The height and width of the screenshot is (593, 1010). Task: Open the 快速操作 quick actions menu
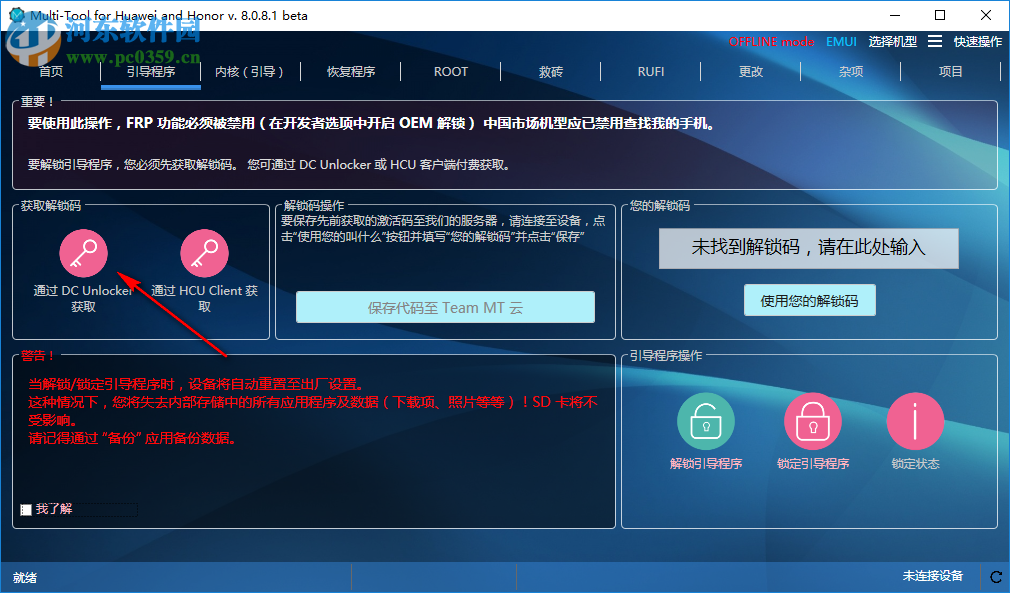click(978, 42)
